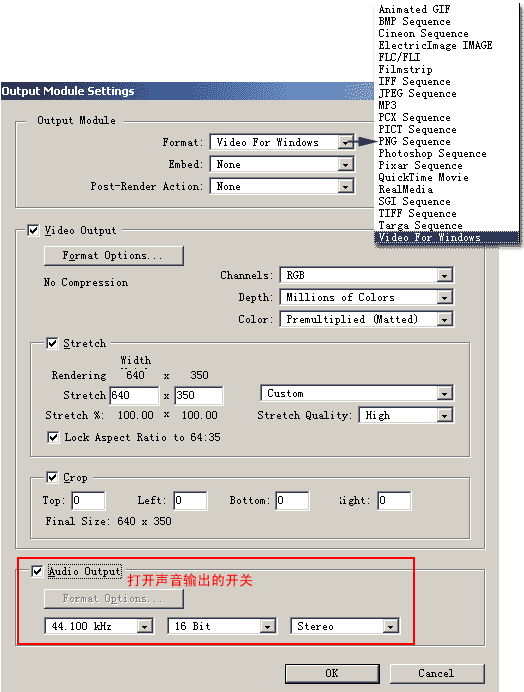Viewport: 524px width, 692px height.
Task: Toggle the Video Output checkbox
Action: point(33,230)
